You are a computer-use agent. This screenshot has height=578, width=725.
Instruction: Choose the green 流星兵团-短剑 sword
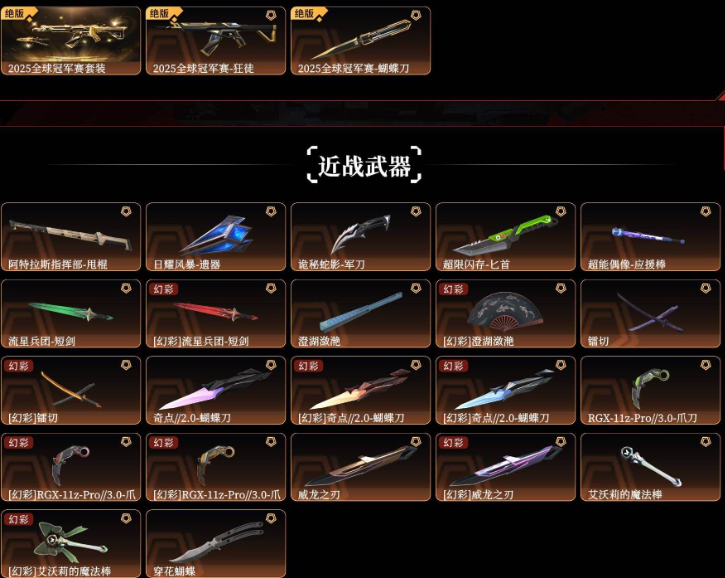(x=71, y=313)
